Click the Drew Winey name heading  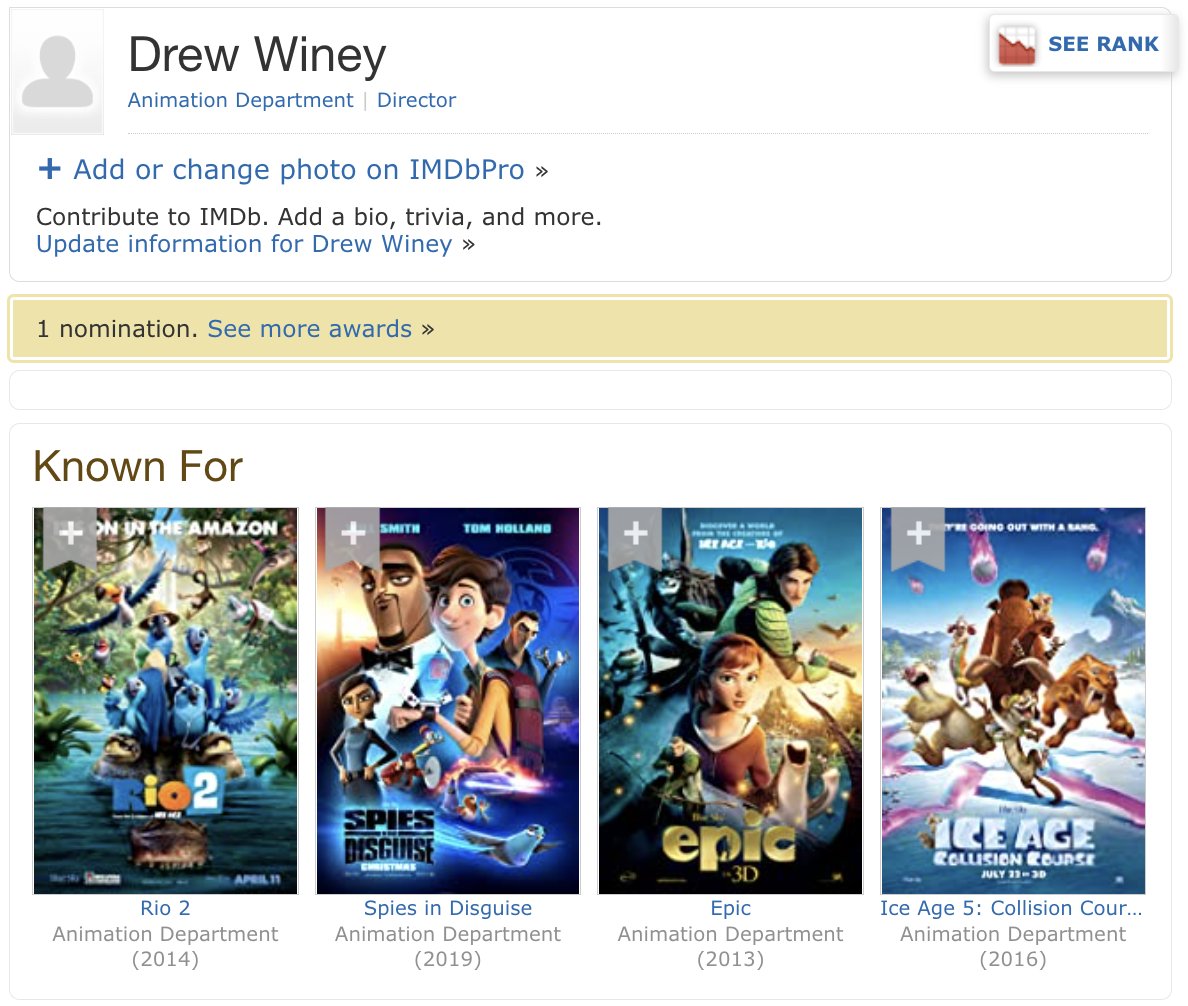pos(257,55)
